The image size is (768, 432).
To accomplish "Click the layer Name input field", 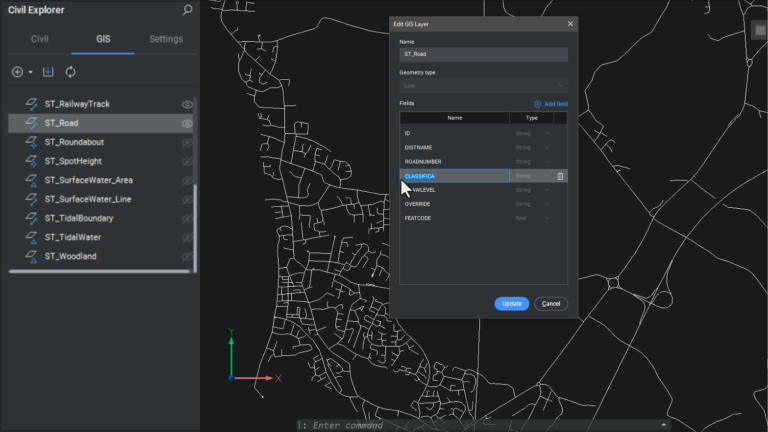I will (483, 55).
